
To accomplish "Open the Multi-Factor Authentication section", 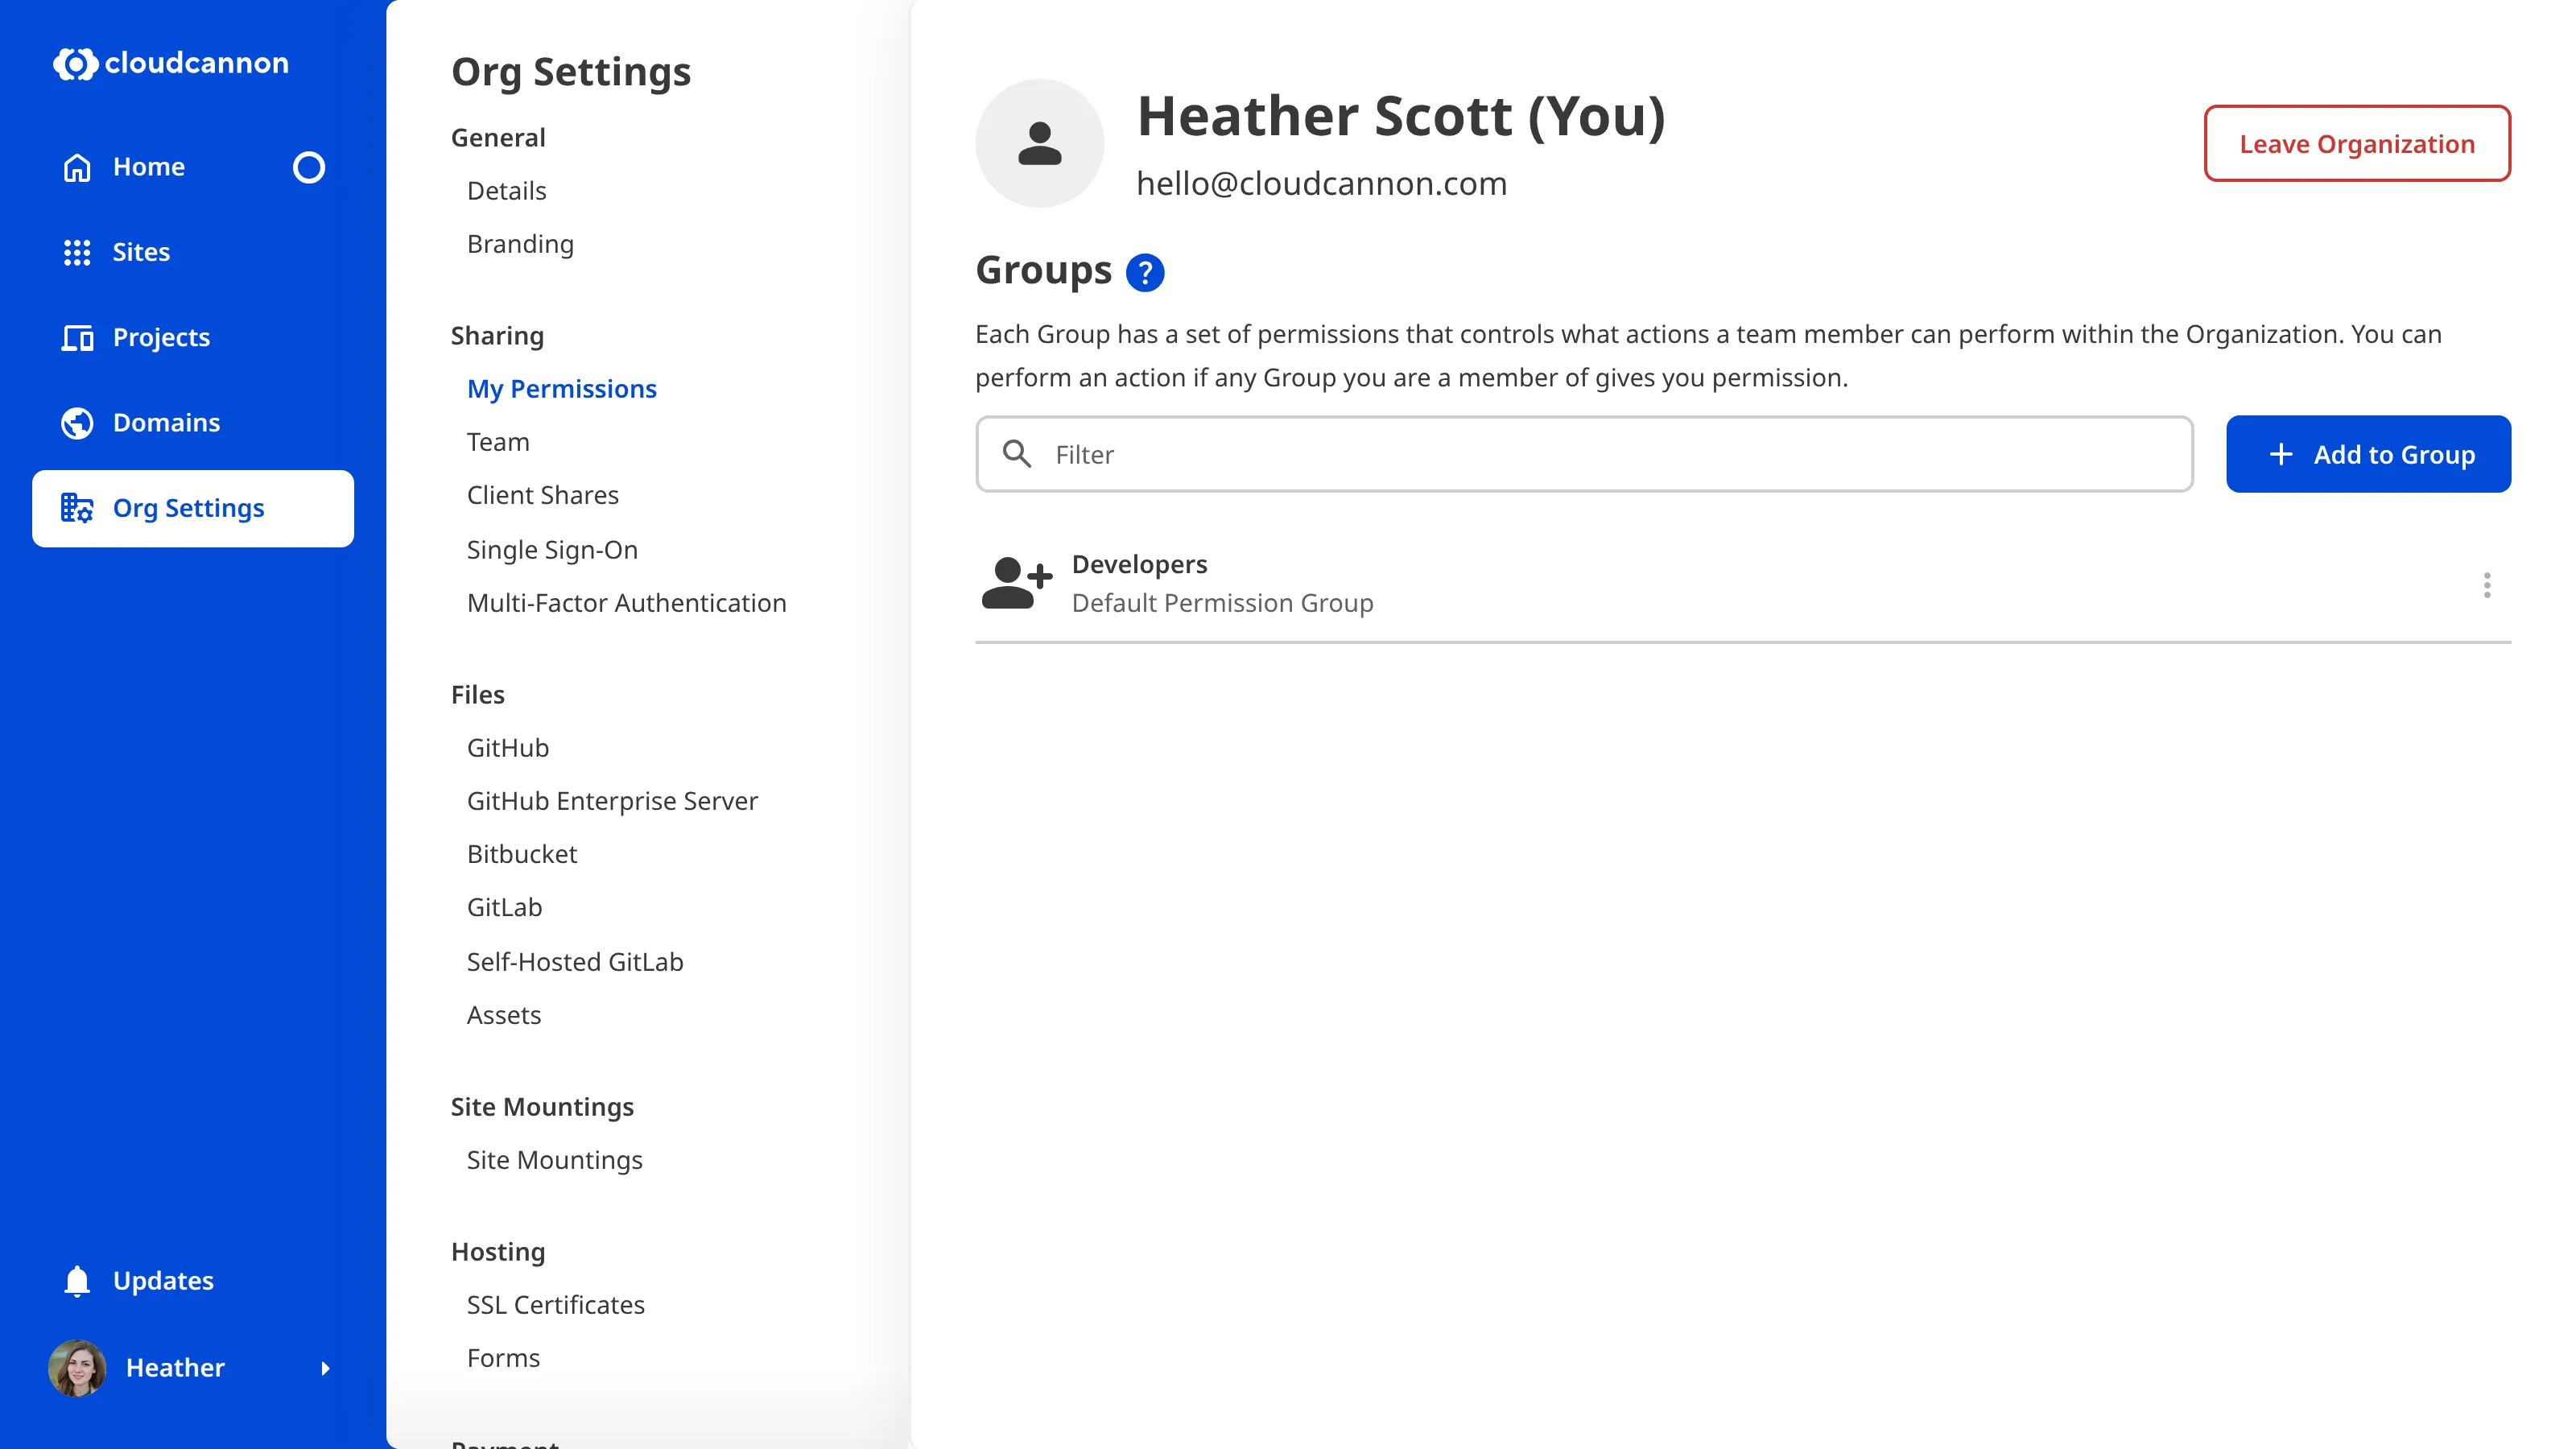I will tap(626, 602).
